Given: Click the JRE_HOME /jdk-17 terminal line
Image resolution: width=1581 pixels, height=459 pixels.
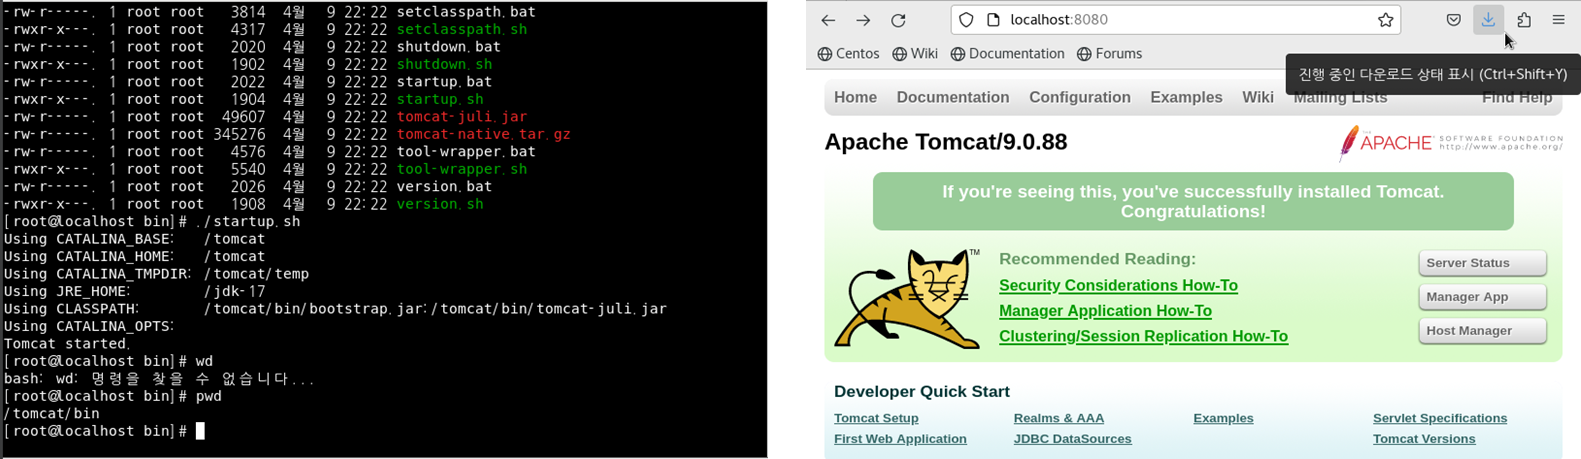Looking at the screenshot, I should [x=135, y=291].
